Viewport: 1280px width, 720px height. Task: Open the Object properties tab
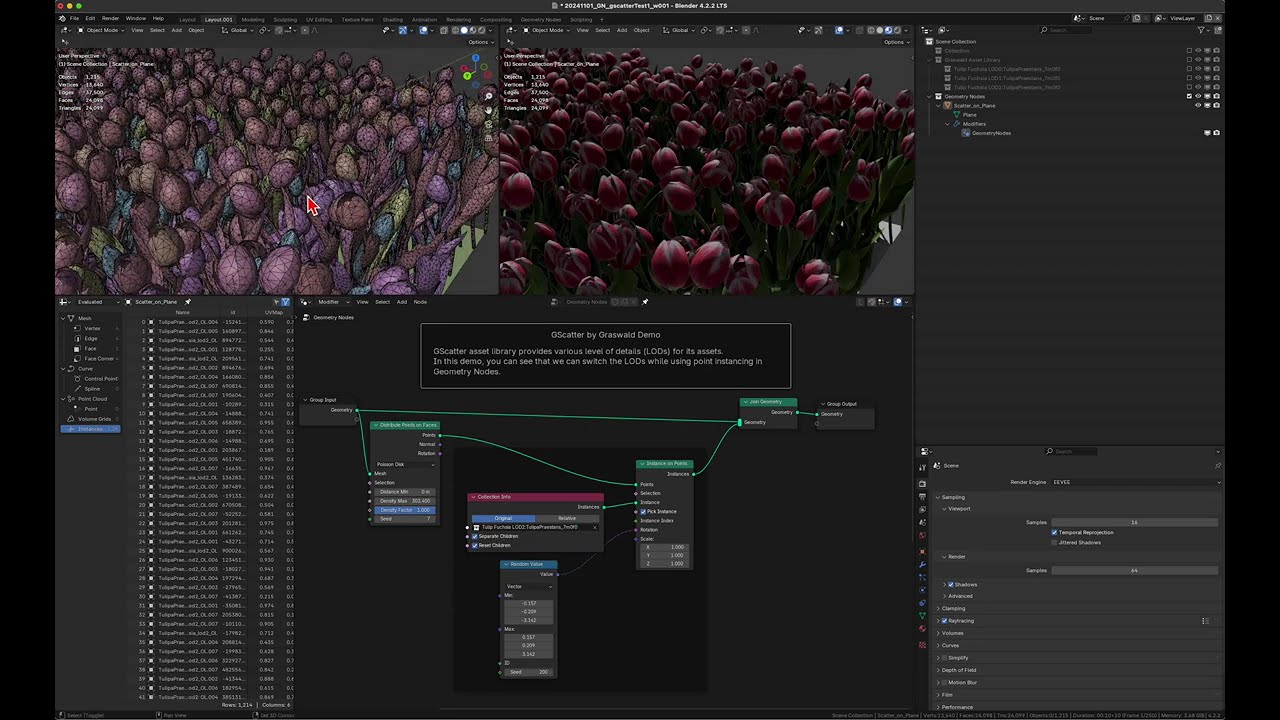[x=922, y=552]
